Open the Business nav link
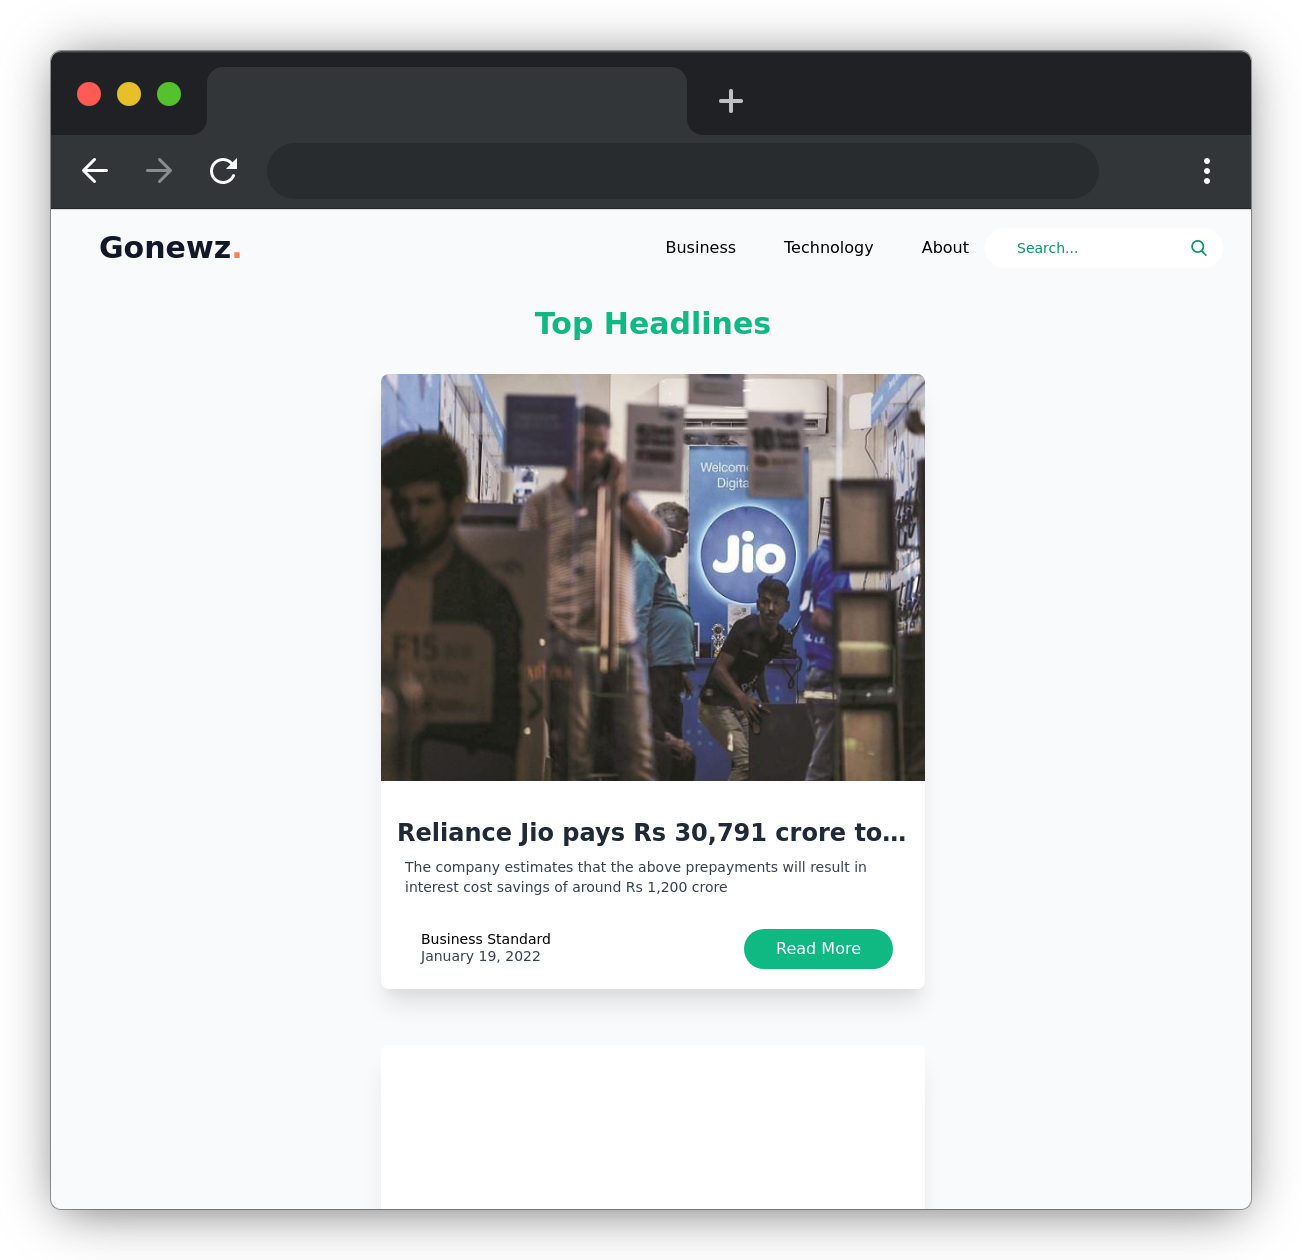The width and height of the screenshot is (1302, 1260). tap(701, 248)
